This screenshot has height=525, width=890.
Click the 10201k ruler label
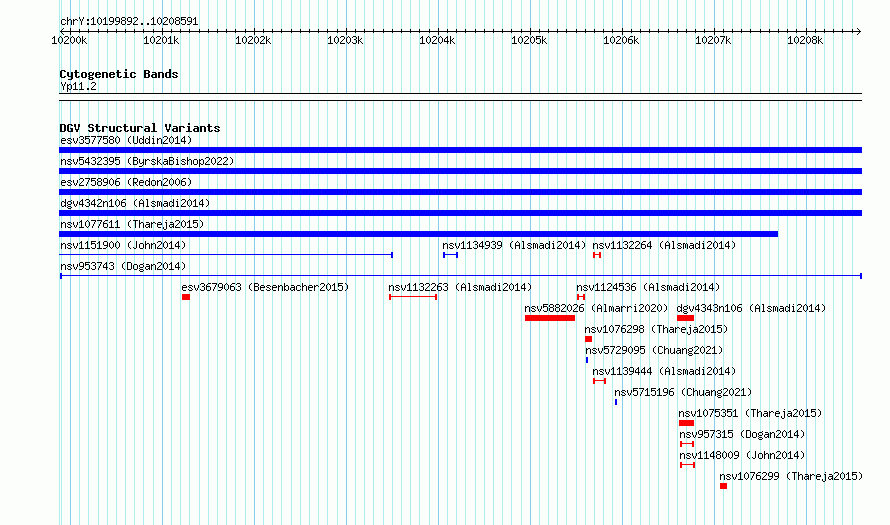pyautogui.click(x=161, y=40)
